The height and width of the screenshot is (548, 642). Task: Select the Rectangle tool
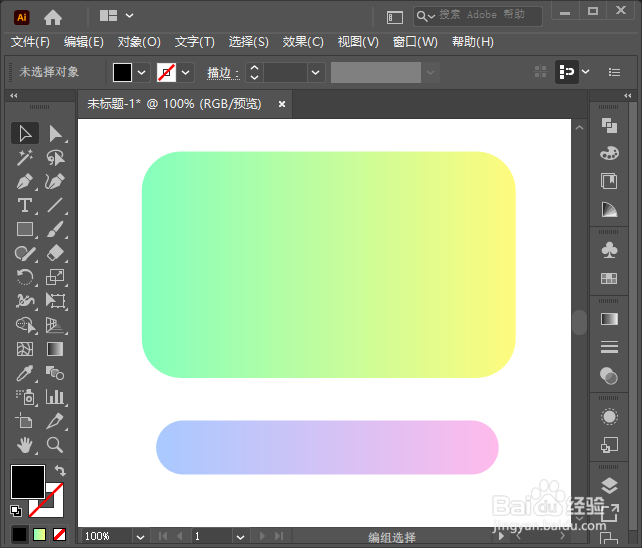coord(25,229)
